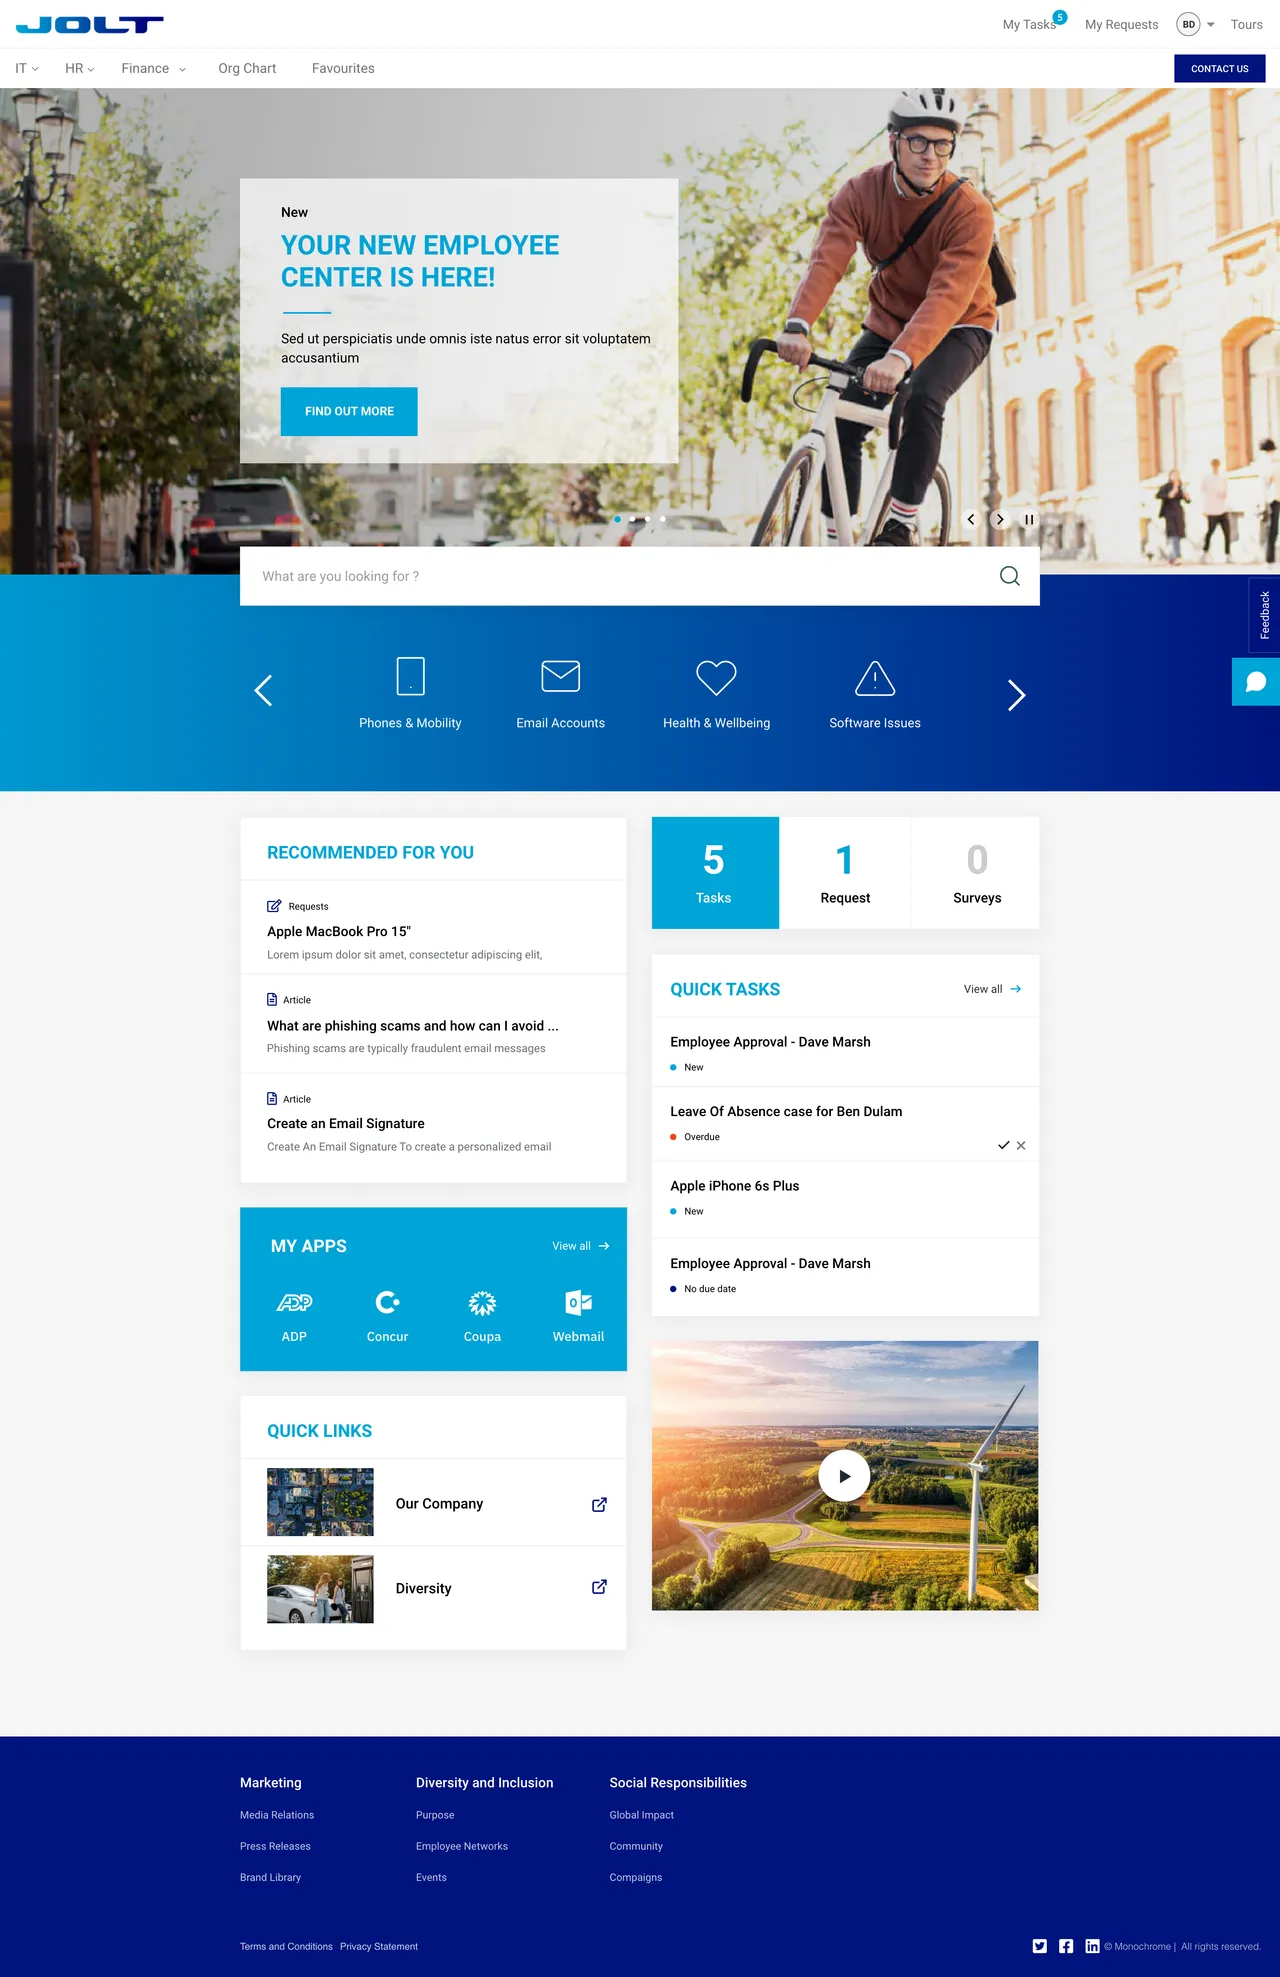Open the Favourites menu item
Screen dimensions: 1280x1977
[343, 69]
